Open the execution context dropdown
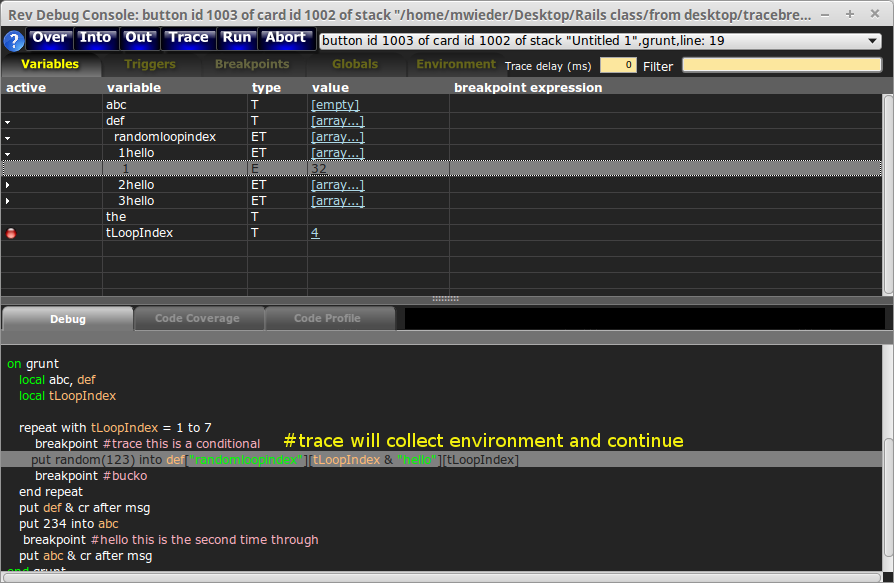This screenshot has width=894, height=583. (x=873, y=42)
